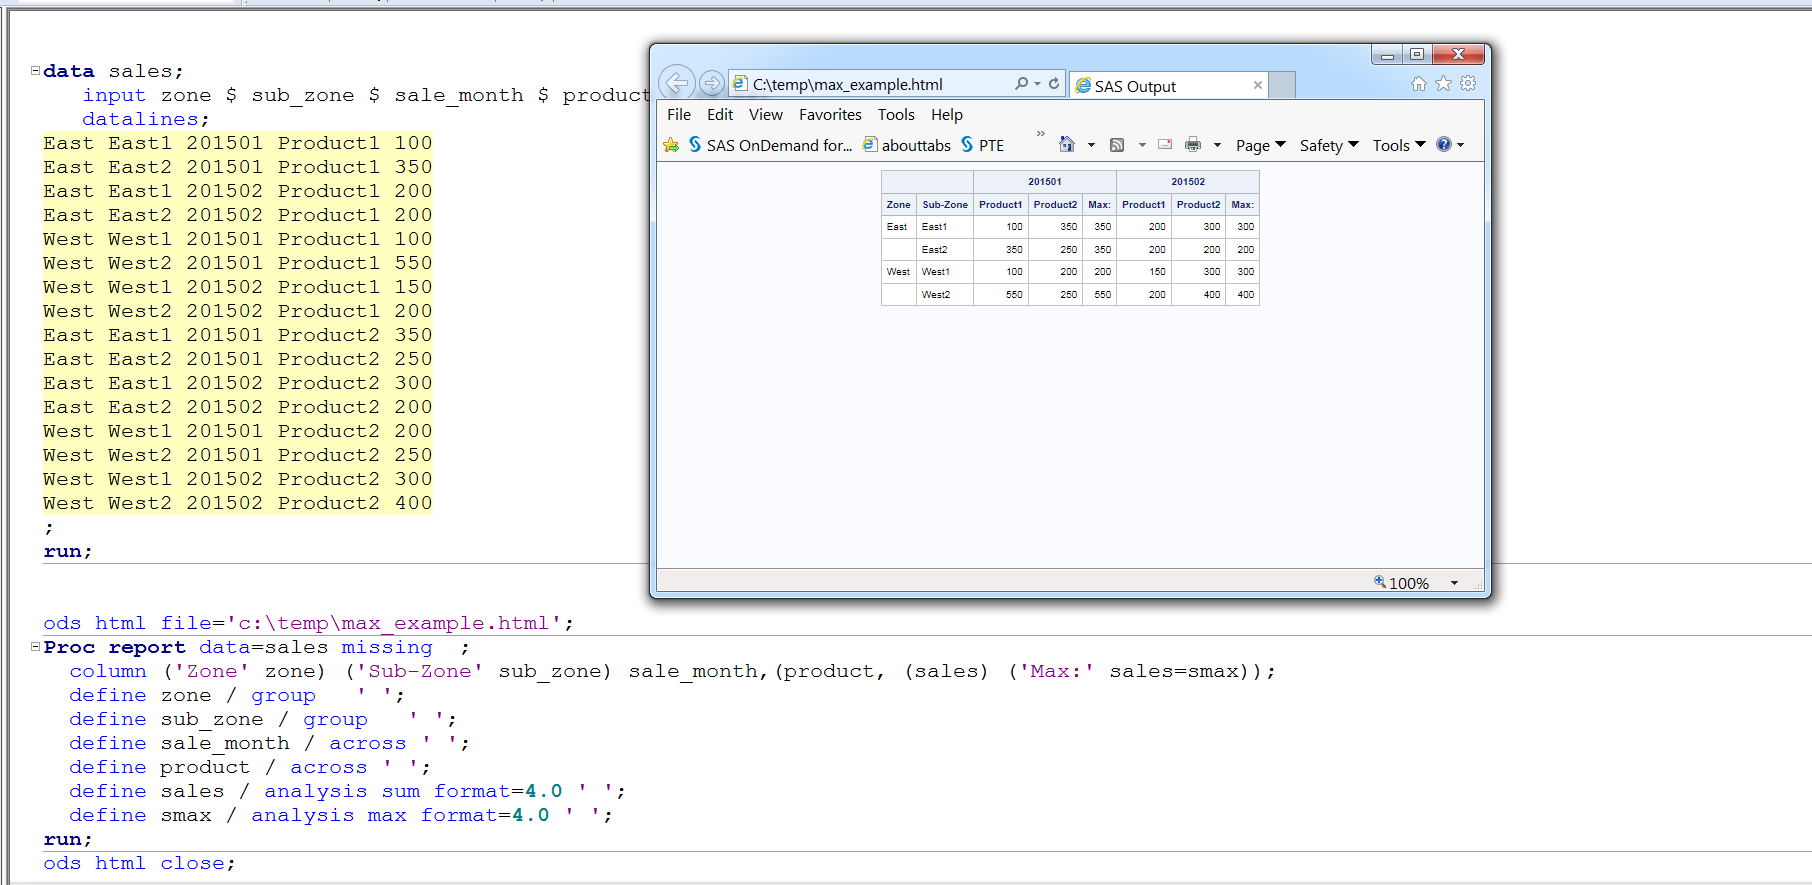1812x885 pixels.
Task: Open the abouttabs favorites link
Action: coord(907,146)
